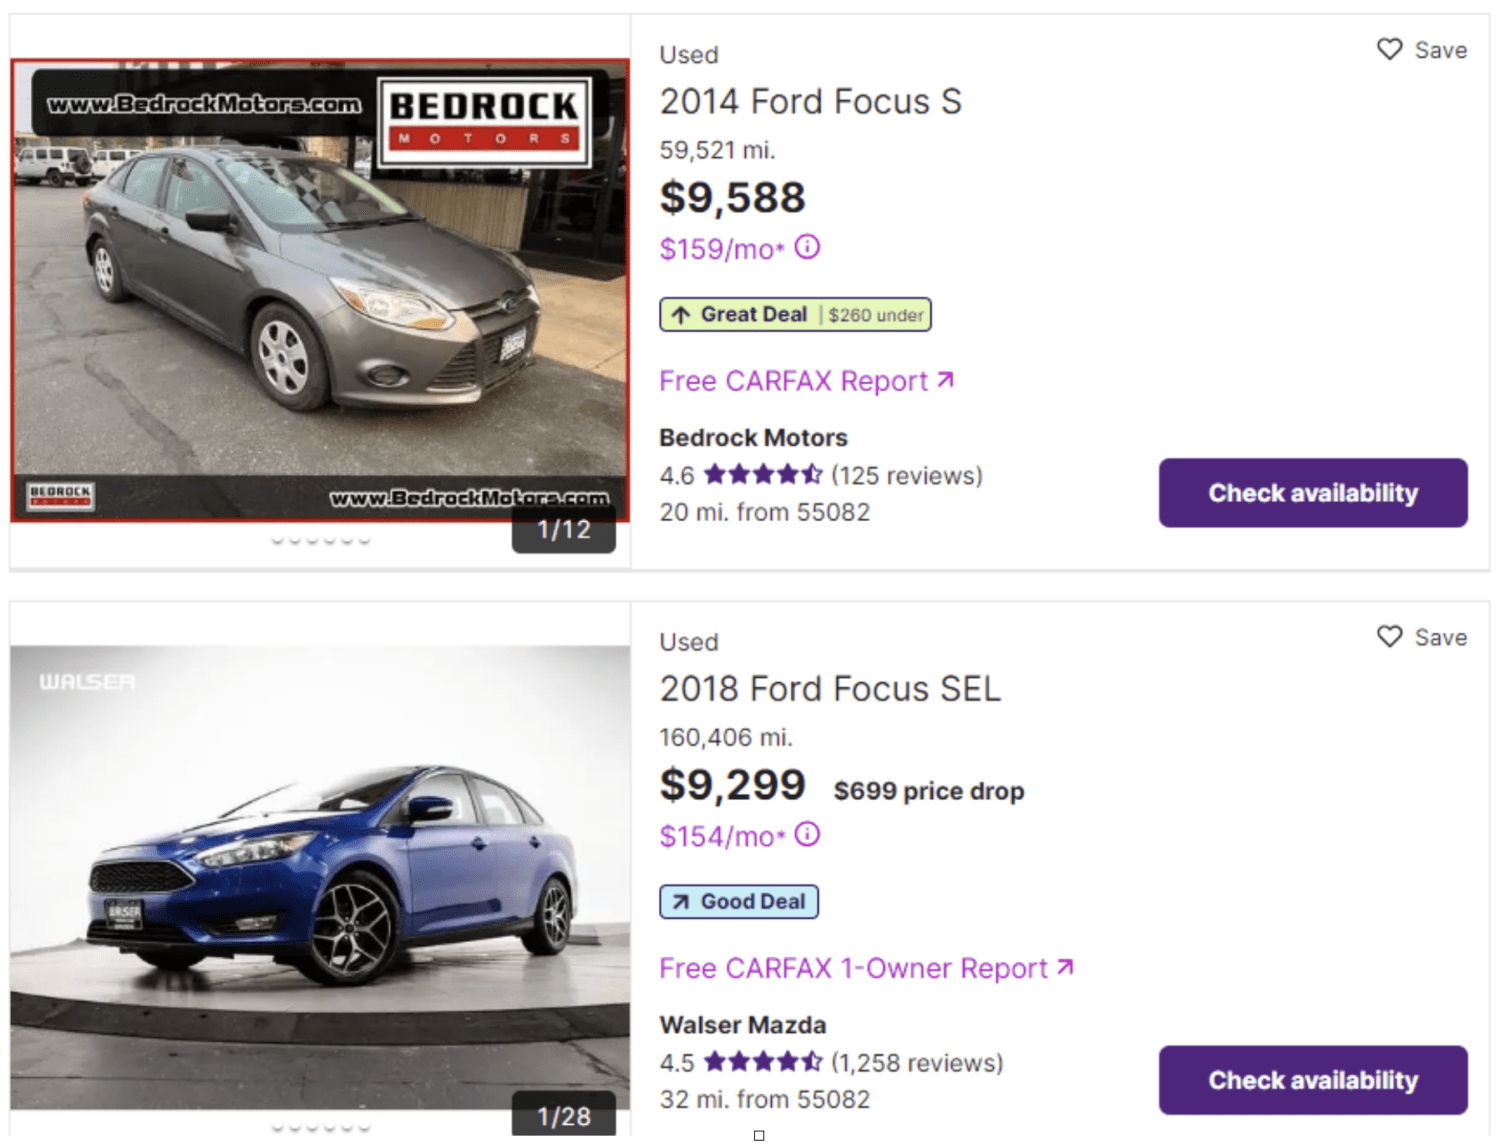Image resolution: width=1500 pixels, height=1144 pixels.
Task: Save the 2014 Ford Focus S listing
Action: tap(1421, 50)
